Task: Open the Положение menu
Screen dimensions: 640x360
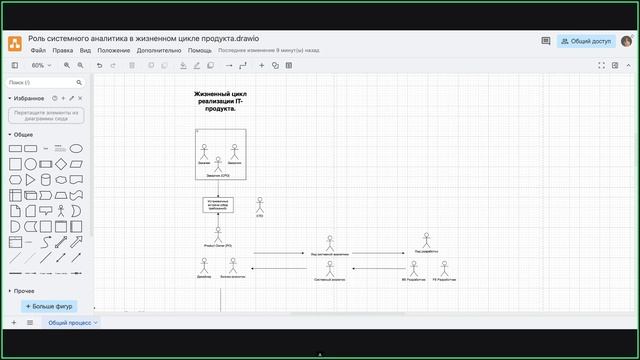Action: (x=113, y=51)
